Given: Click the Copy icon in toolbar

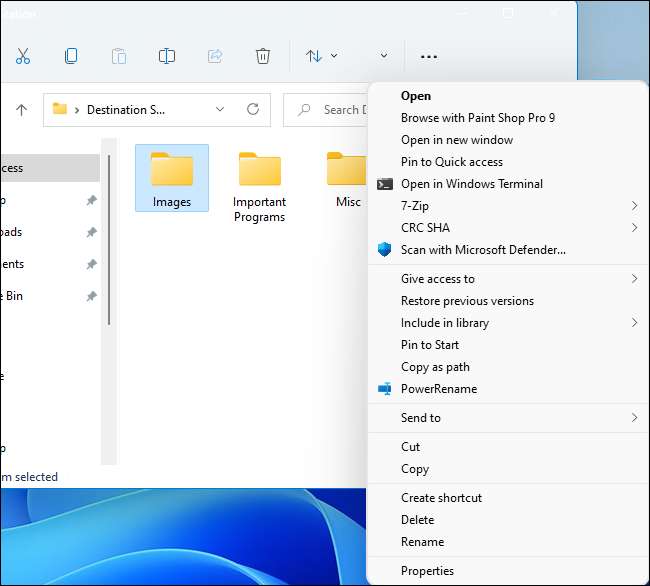Looking at the screenshot, I should point(71,56).
